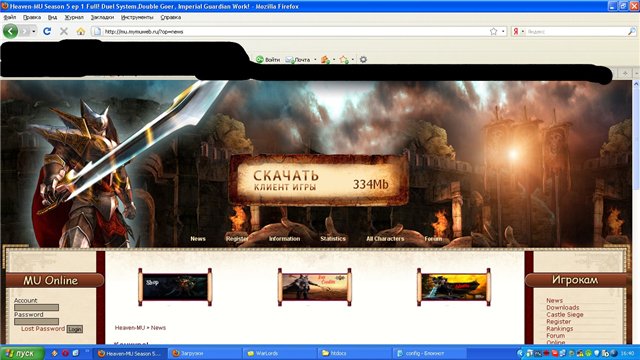Expand the Почта dropdown arrow
The height and width of the screenshot is (360, 640).
point(315,60)
